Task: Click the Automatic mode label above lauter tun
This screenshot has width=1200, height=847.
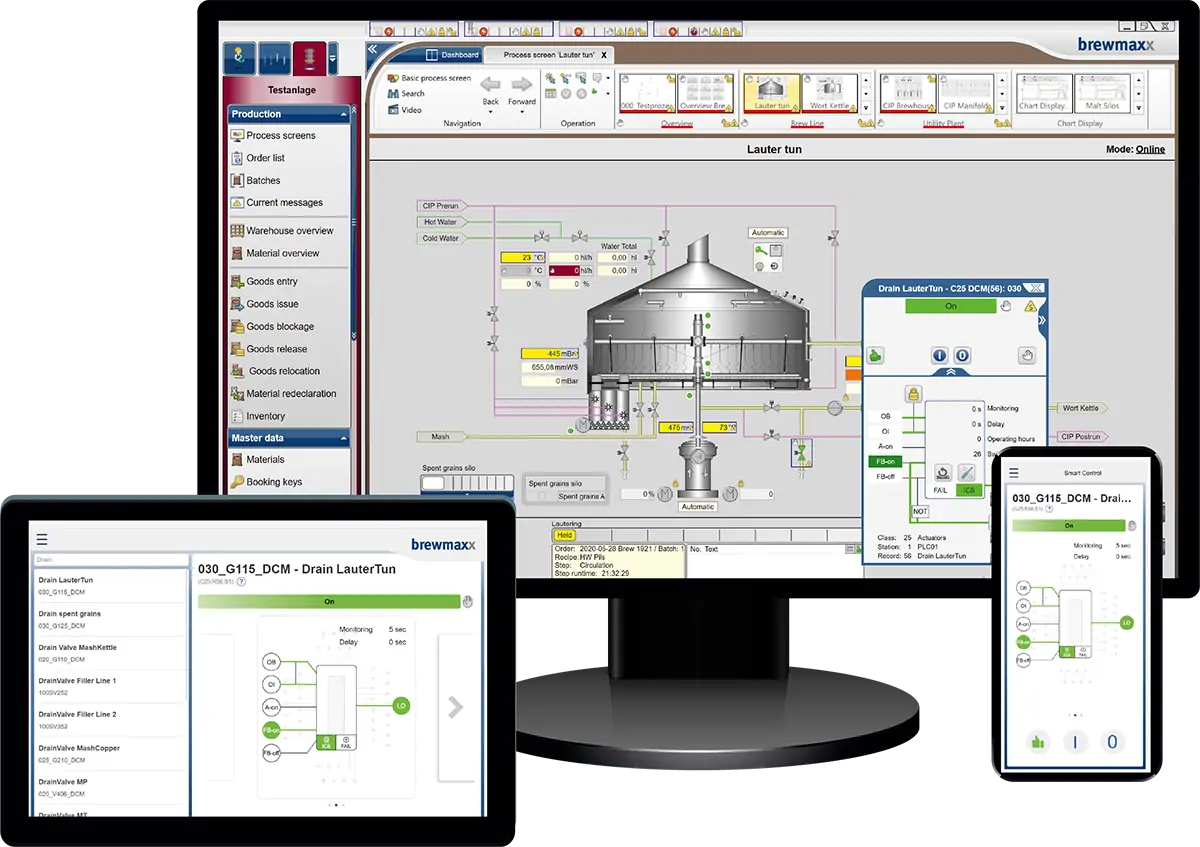Action: (769, 233)
